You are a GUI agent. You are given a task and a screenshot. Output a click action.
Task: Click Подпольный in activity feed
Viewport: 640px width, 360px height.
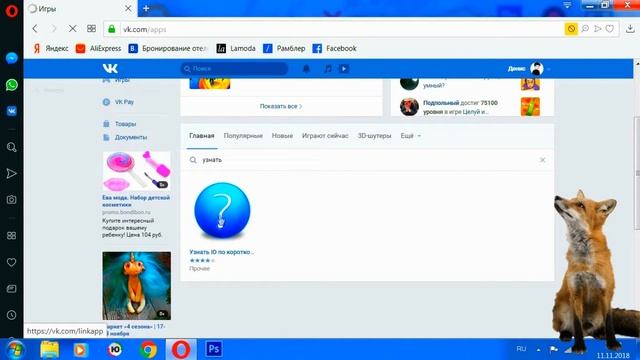(441, 103)
